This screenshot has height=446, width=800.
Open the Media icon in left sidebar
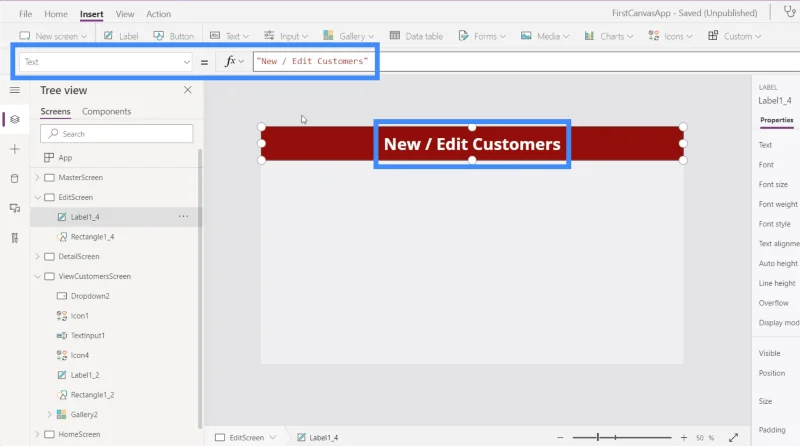[x=15, y=208]
